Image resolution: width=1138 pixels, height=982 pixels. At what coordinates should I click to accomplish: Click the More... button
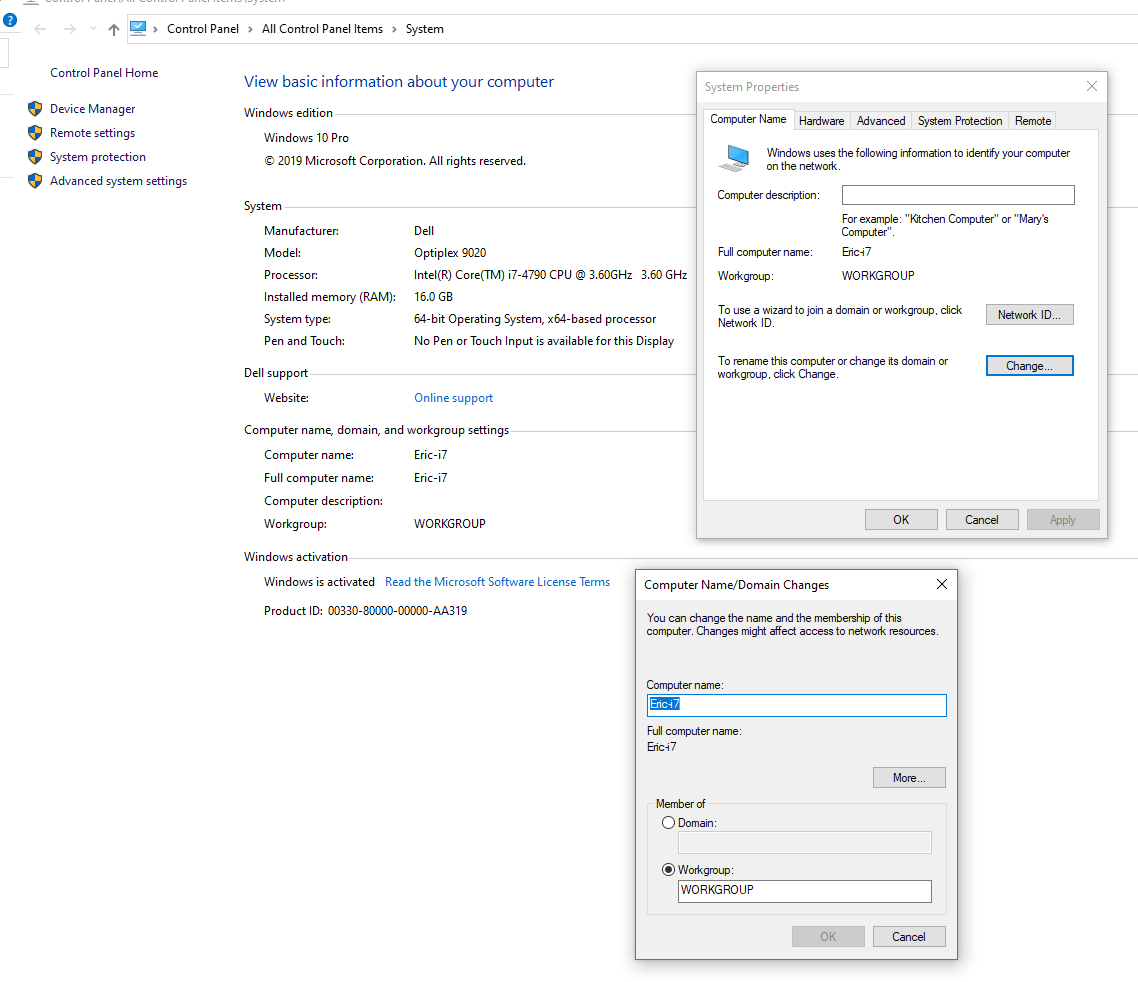[908, 778]
